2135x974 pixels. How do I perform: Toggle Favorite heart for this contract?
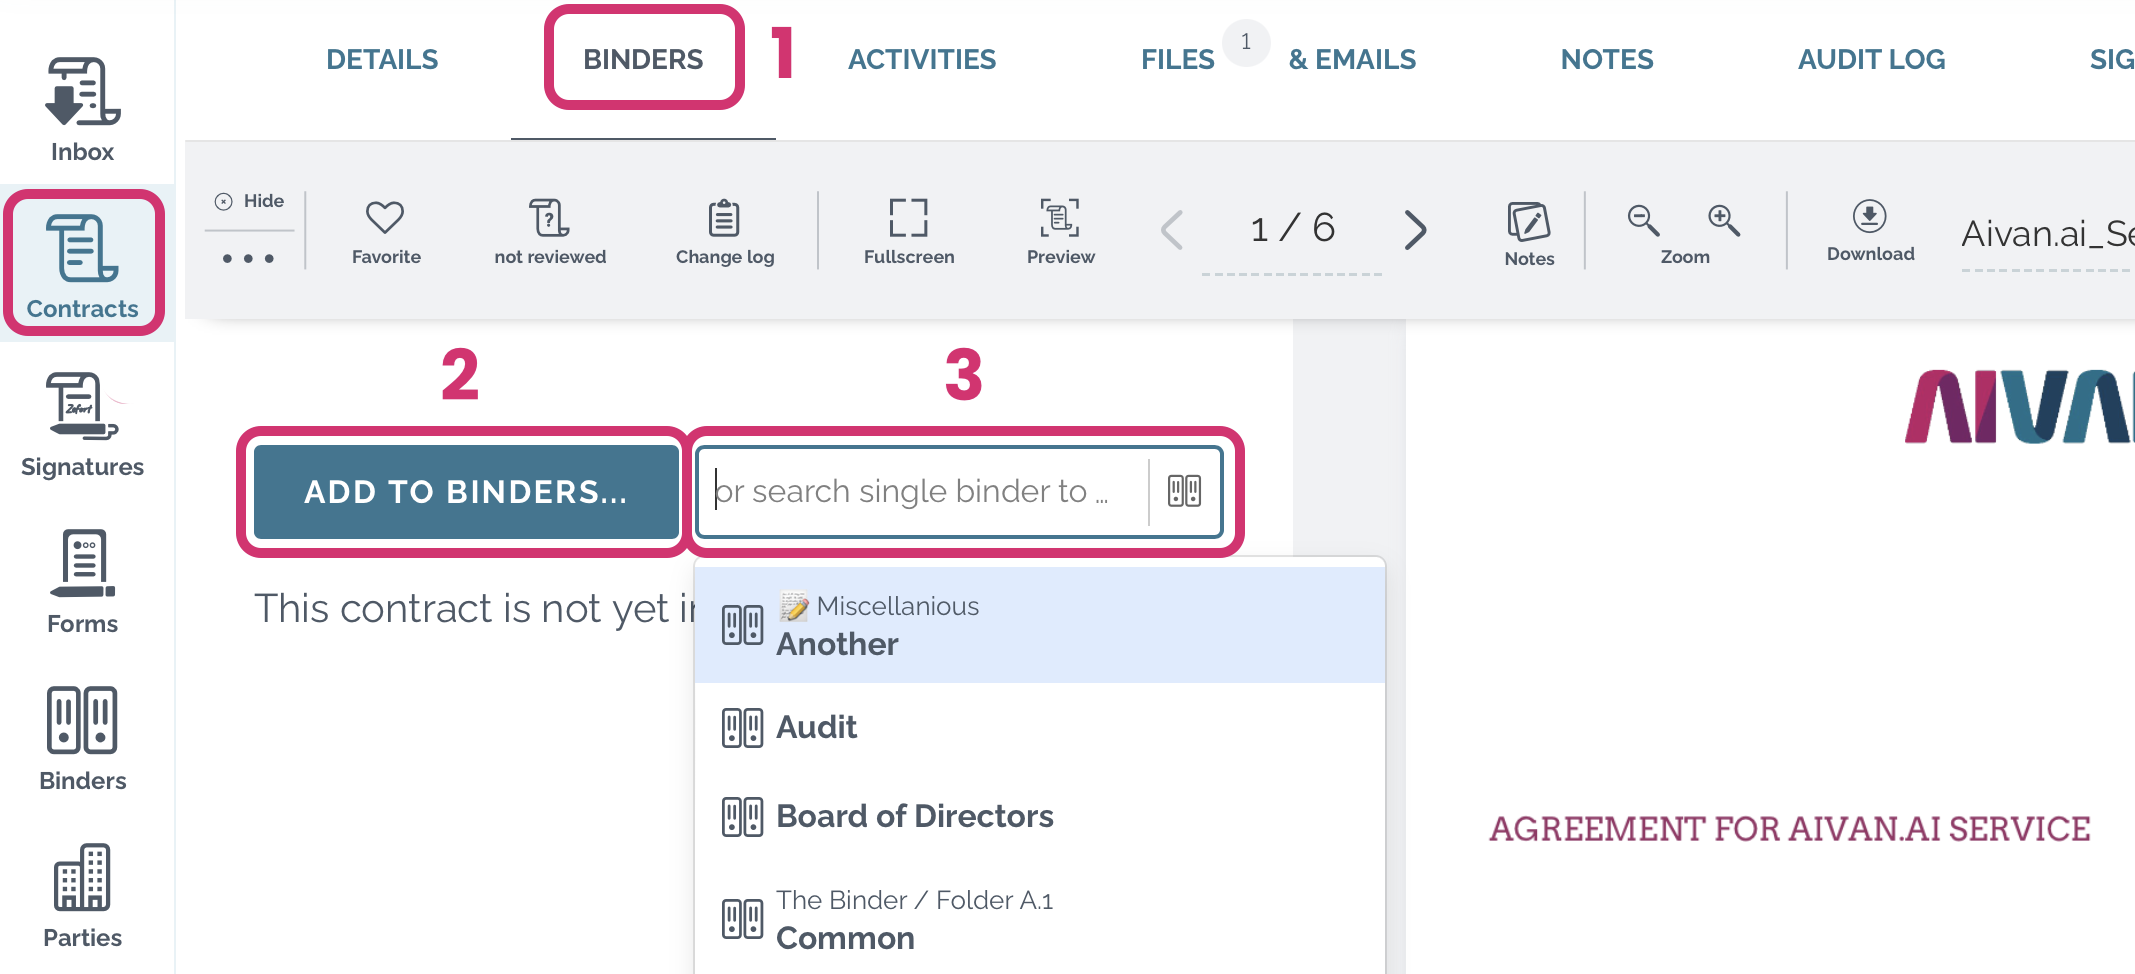click(386, 232)
